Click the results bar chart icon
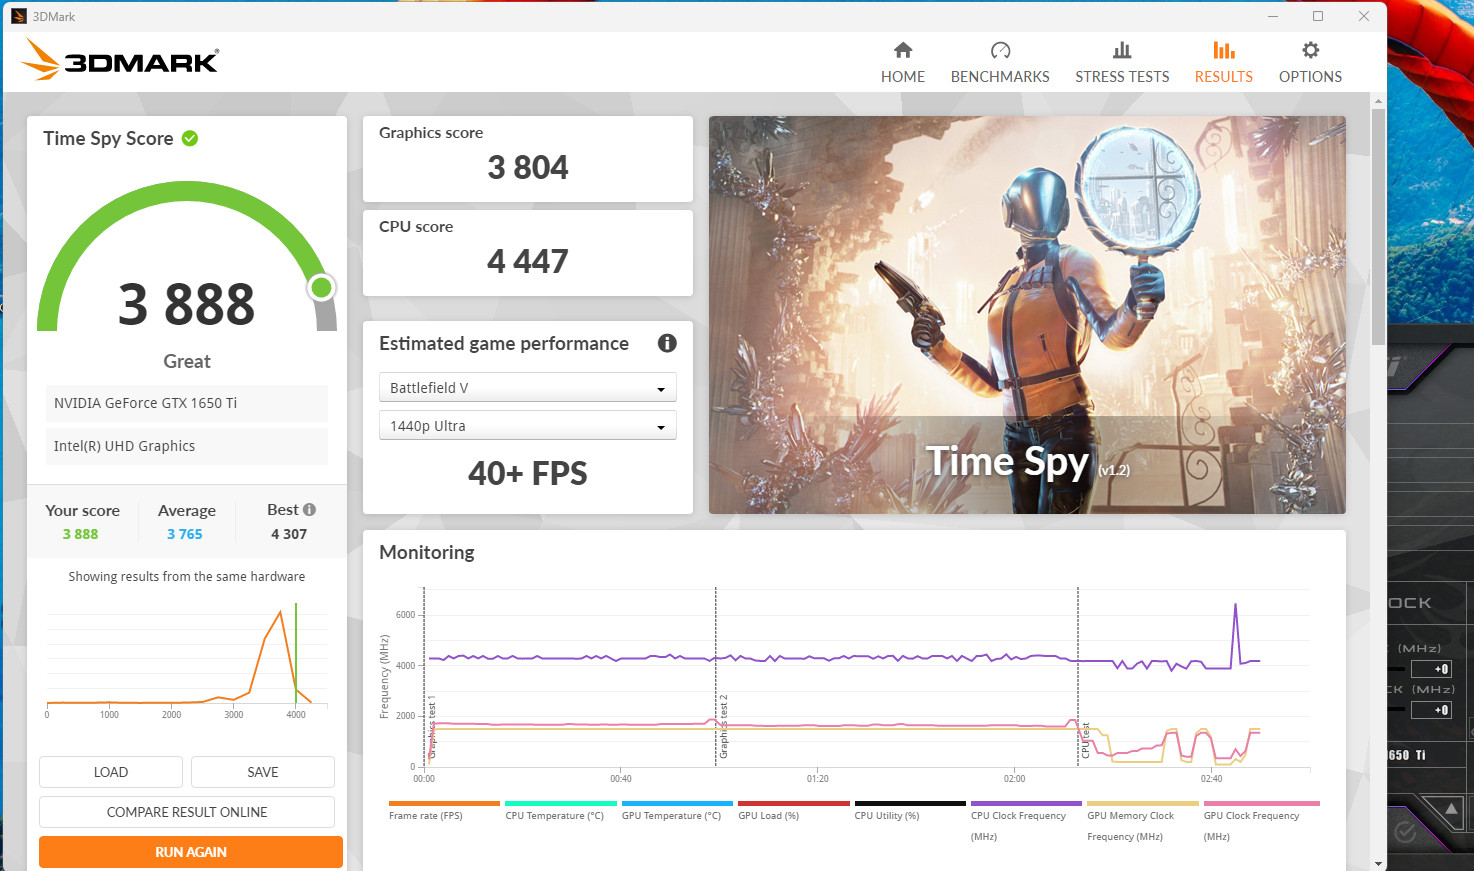1474x871 pixels. coord(1224,50)
